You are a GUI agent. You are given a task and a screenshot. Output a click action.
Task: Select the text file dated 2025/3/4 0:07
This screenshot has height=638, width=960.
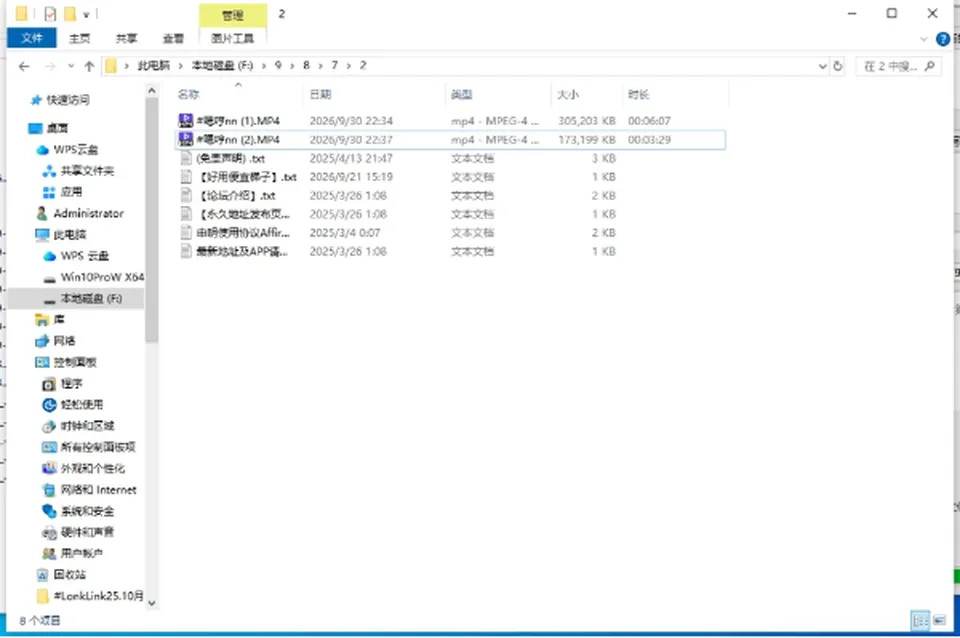(x=450, y=233)
